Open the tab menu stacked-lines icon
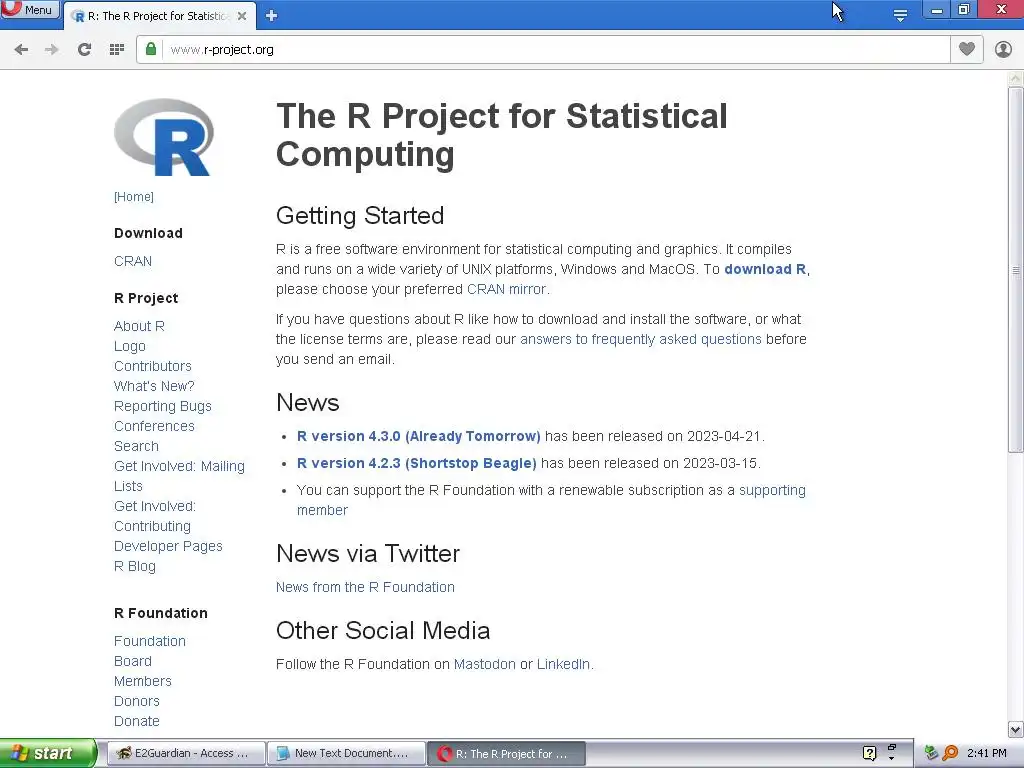This screenshot has width=1024, height=768. click(900, 15)
